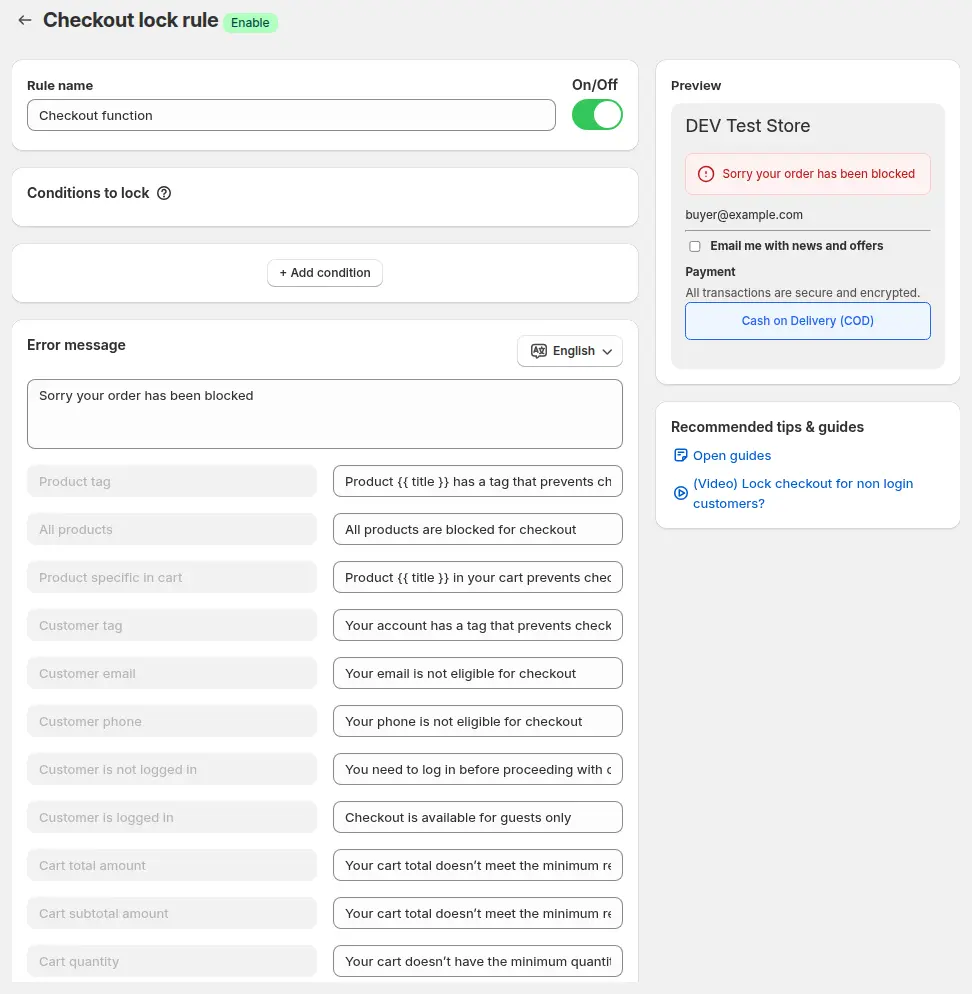
Task: Edit the Product tag error message field
Action: pos(478,482)
